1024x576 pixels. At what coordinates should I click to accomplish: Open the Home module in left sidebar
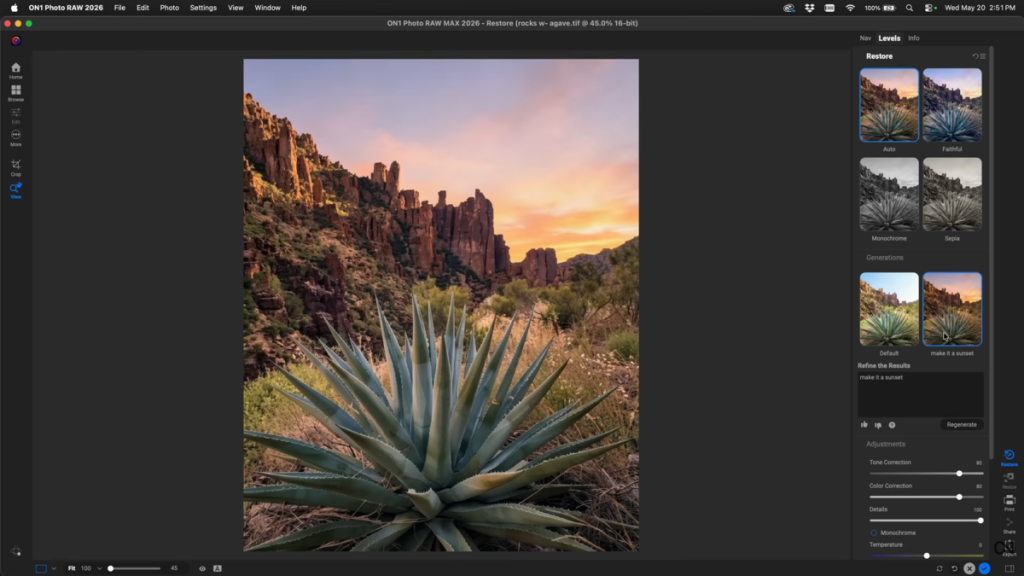pyautogui.click(x=16, y=70)
